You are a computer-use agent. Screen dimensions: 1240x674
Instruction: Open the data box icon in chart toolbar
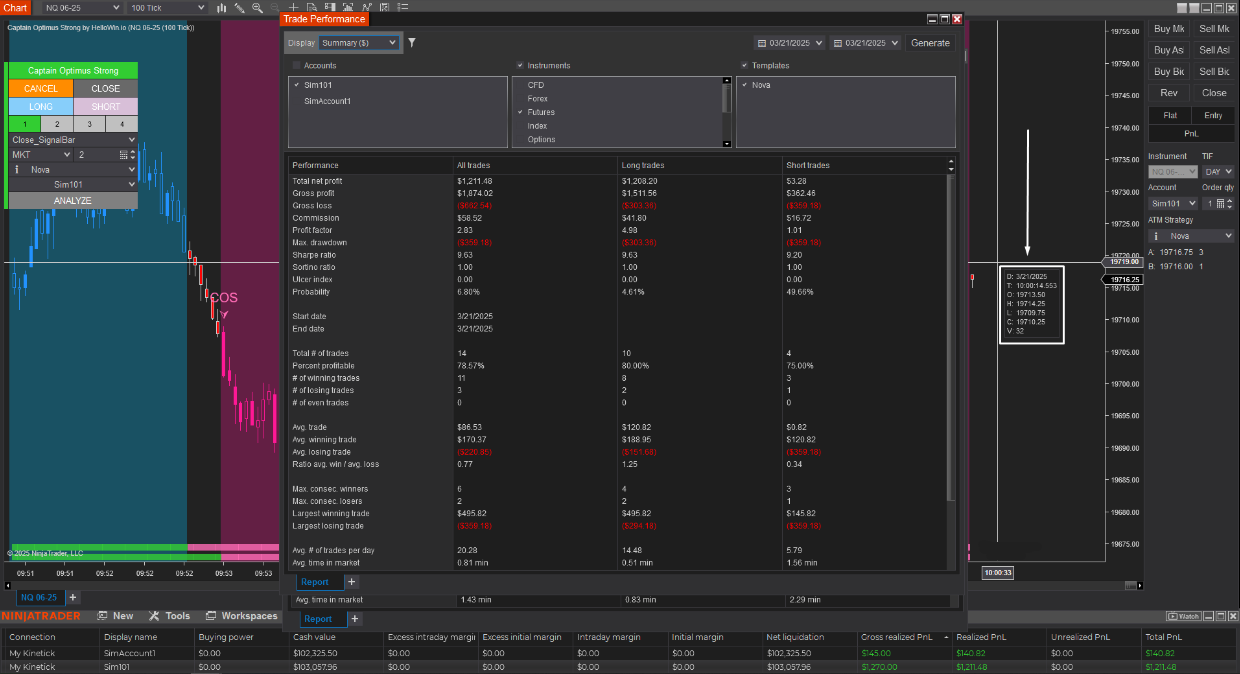(312, 7)
